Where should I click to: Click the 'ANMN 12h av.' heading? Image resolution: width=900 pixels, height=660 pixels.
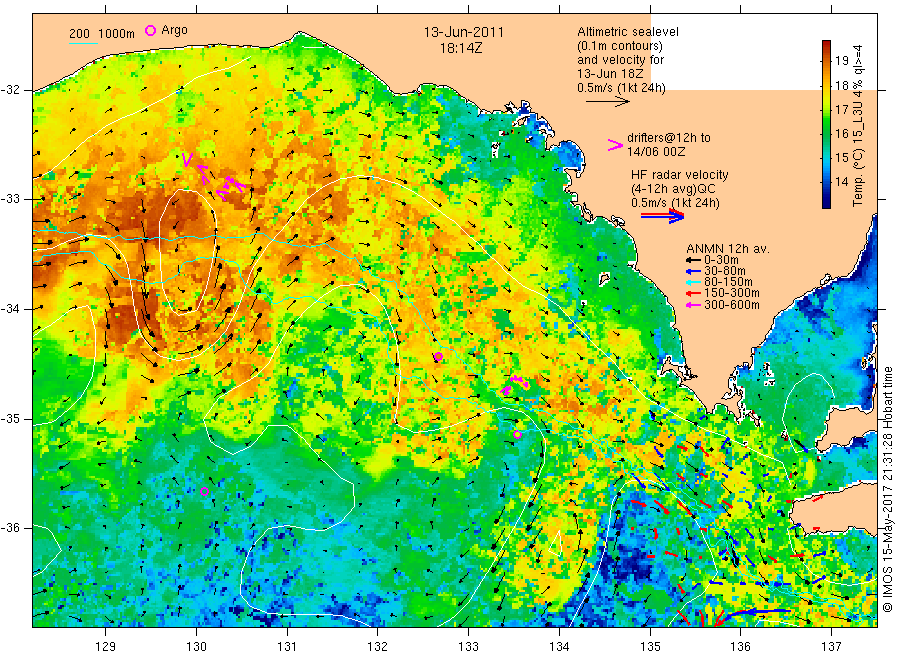[728, 249]
